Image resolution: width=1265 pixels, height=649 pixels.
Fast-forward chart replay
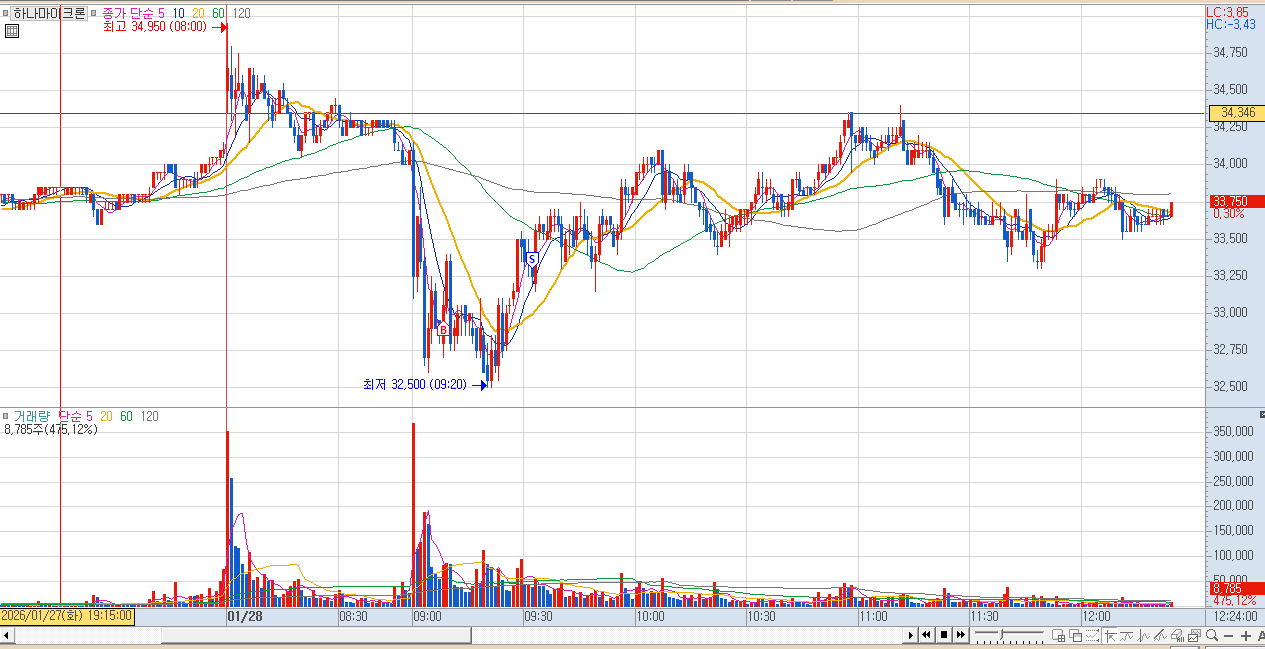[961, 635]
